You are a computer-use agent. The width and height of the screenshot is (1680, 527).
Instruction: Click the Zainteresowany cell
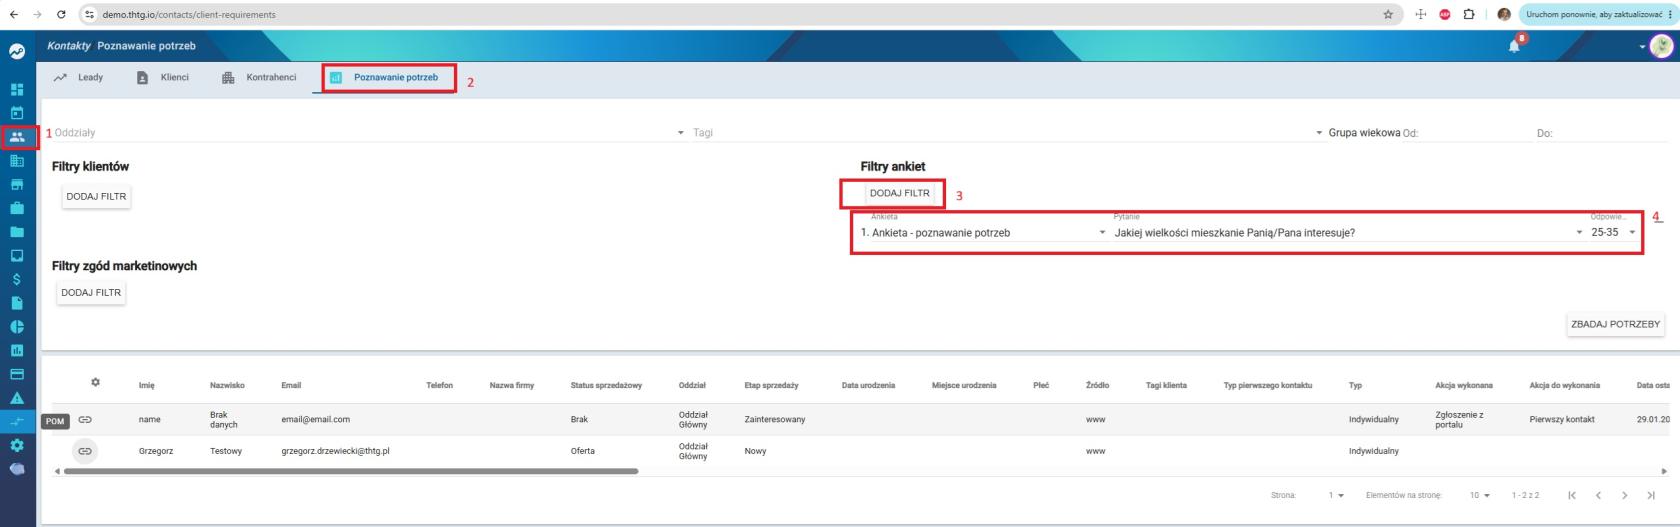point(775,420)
